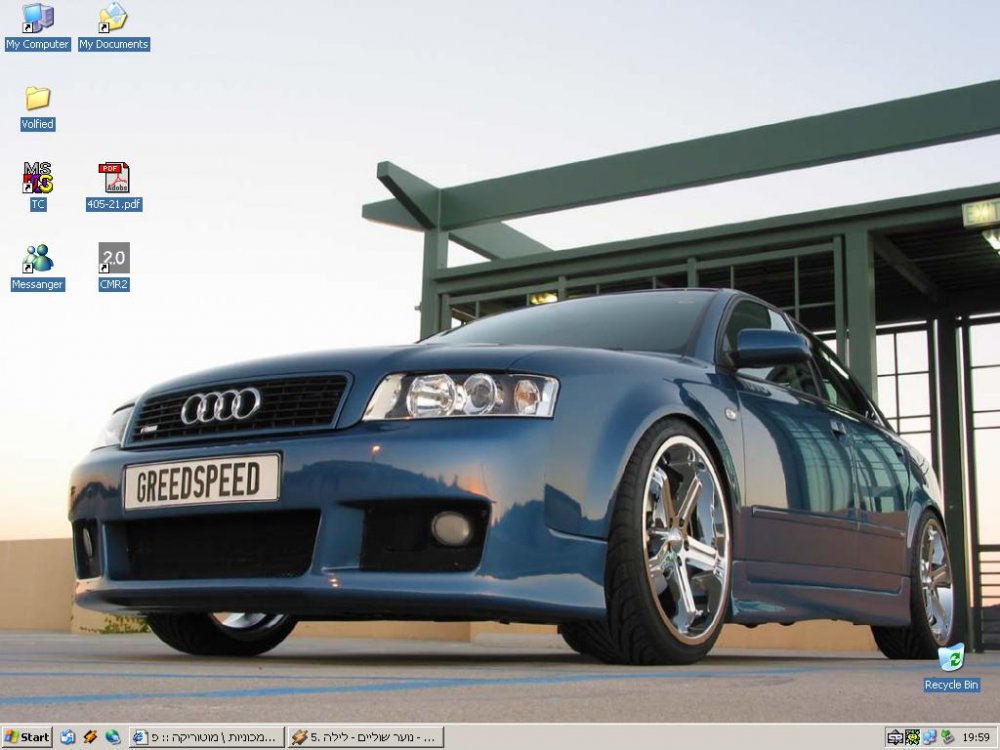Switch to the Winamp taskbar window
The image size is (1000, 750).
pos(365,737)
